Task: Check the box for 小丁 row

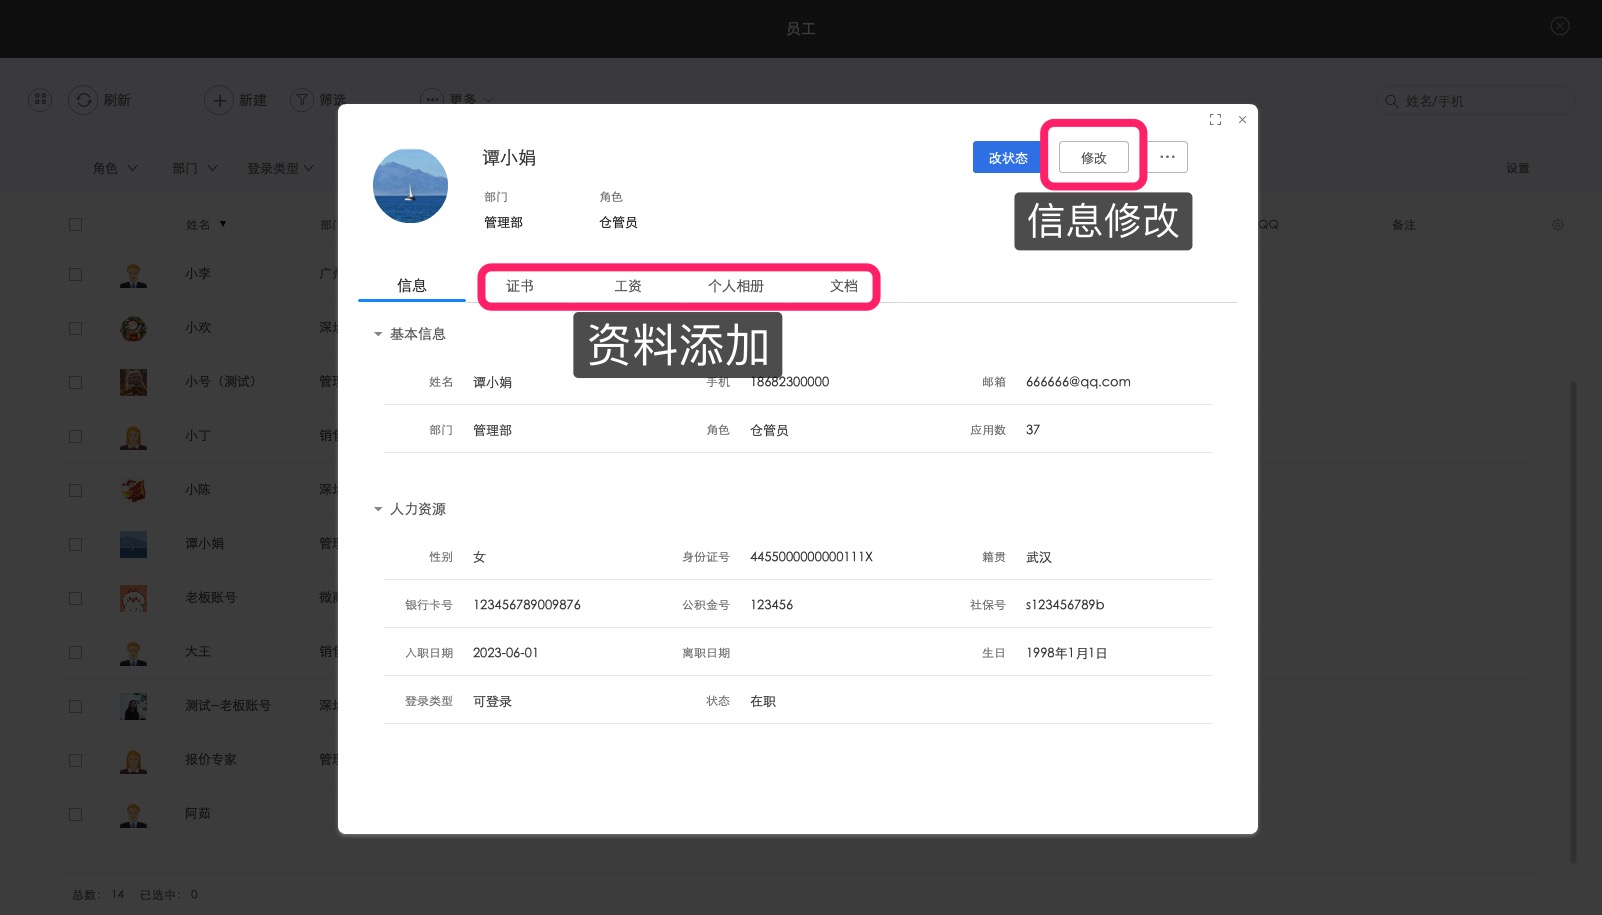Action: [x=75, y=436]
